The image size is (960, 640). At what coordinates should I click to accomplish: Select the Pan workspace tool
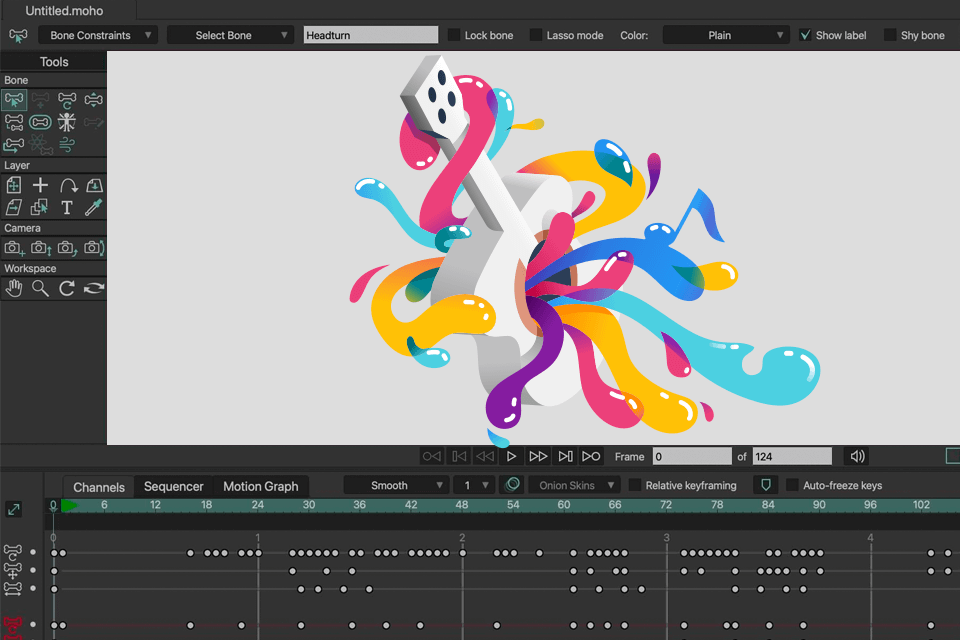click(x=14, y=288)
